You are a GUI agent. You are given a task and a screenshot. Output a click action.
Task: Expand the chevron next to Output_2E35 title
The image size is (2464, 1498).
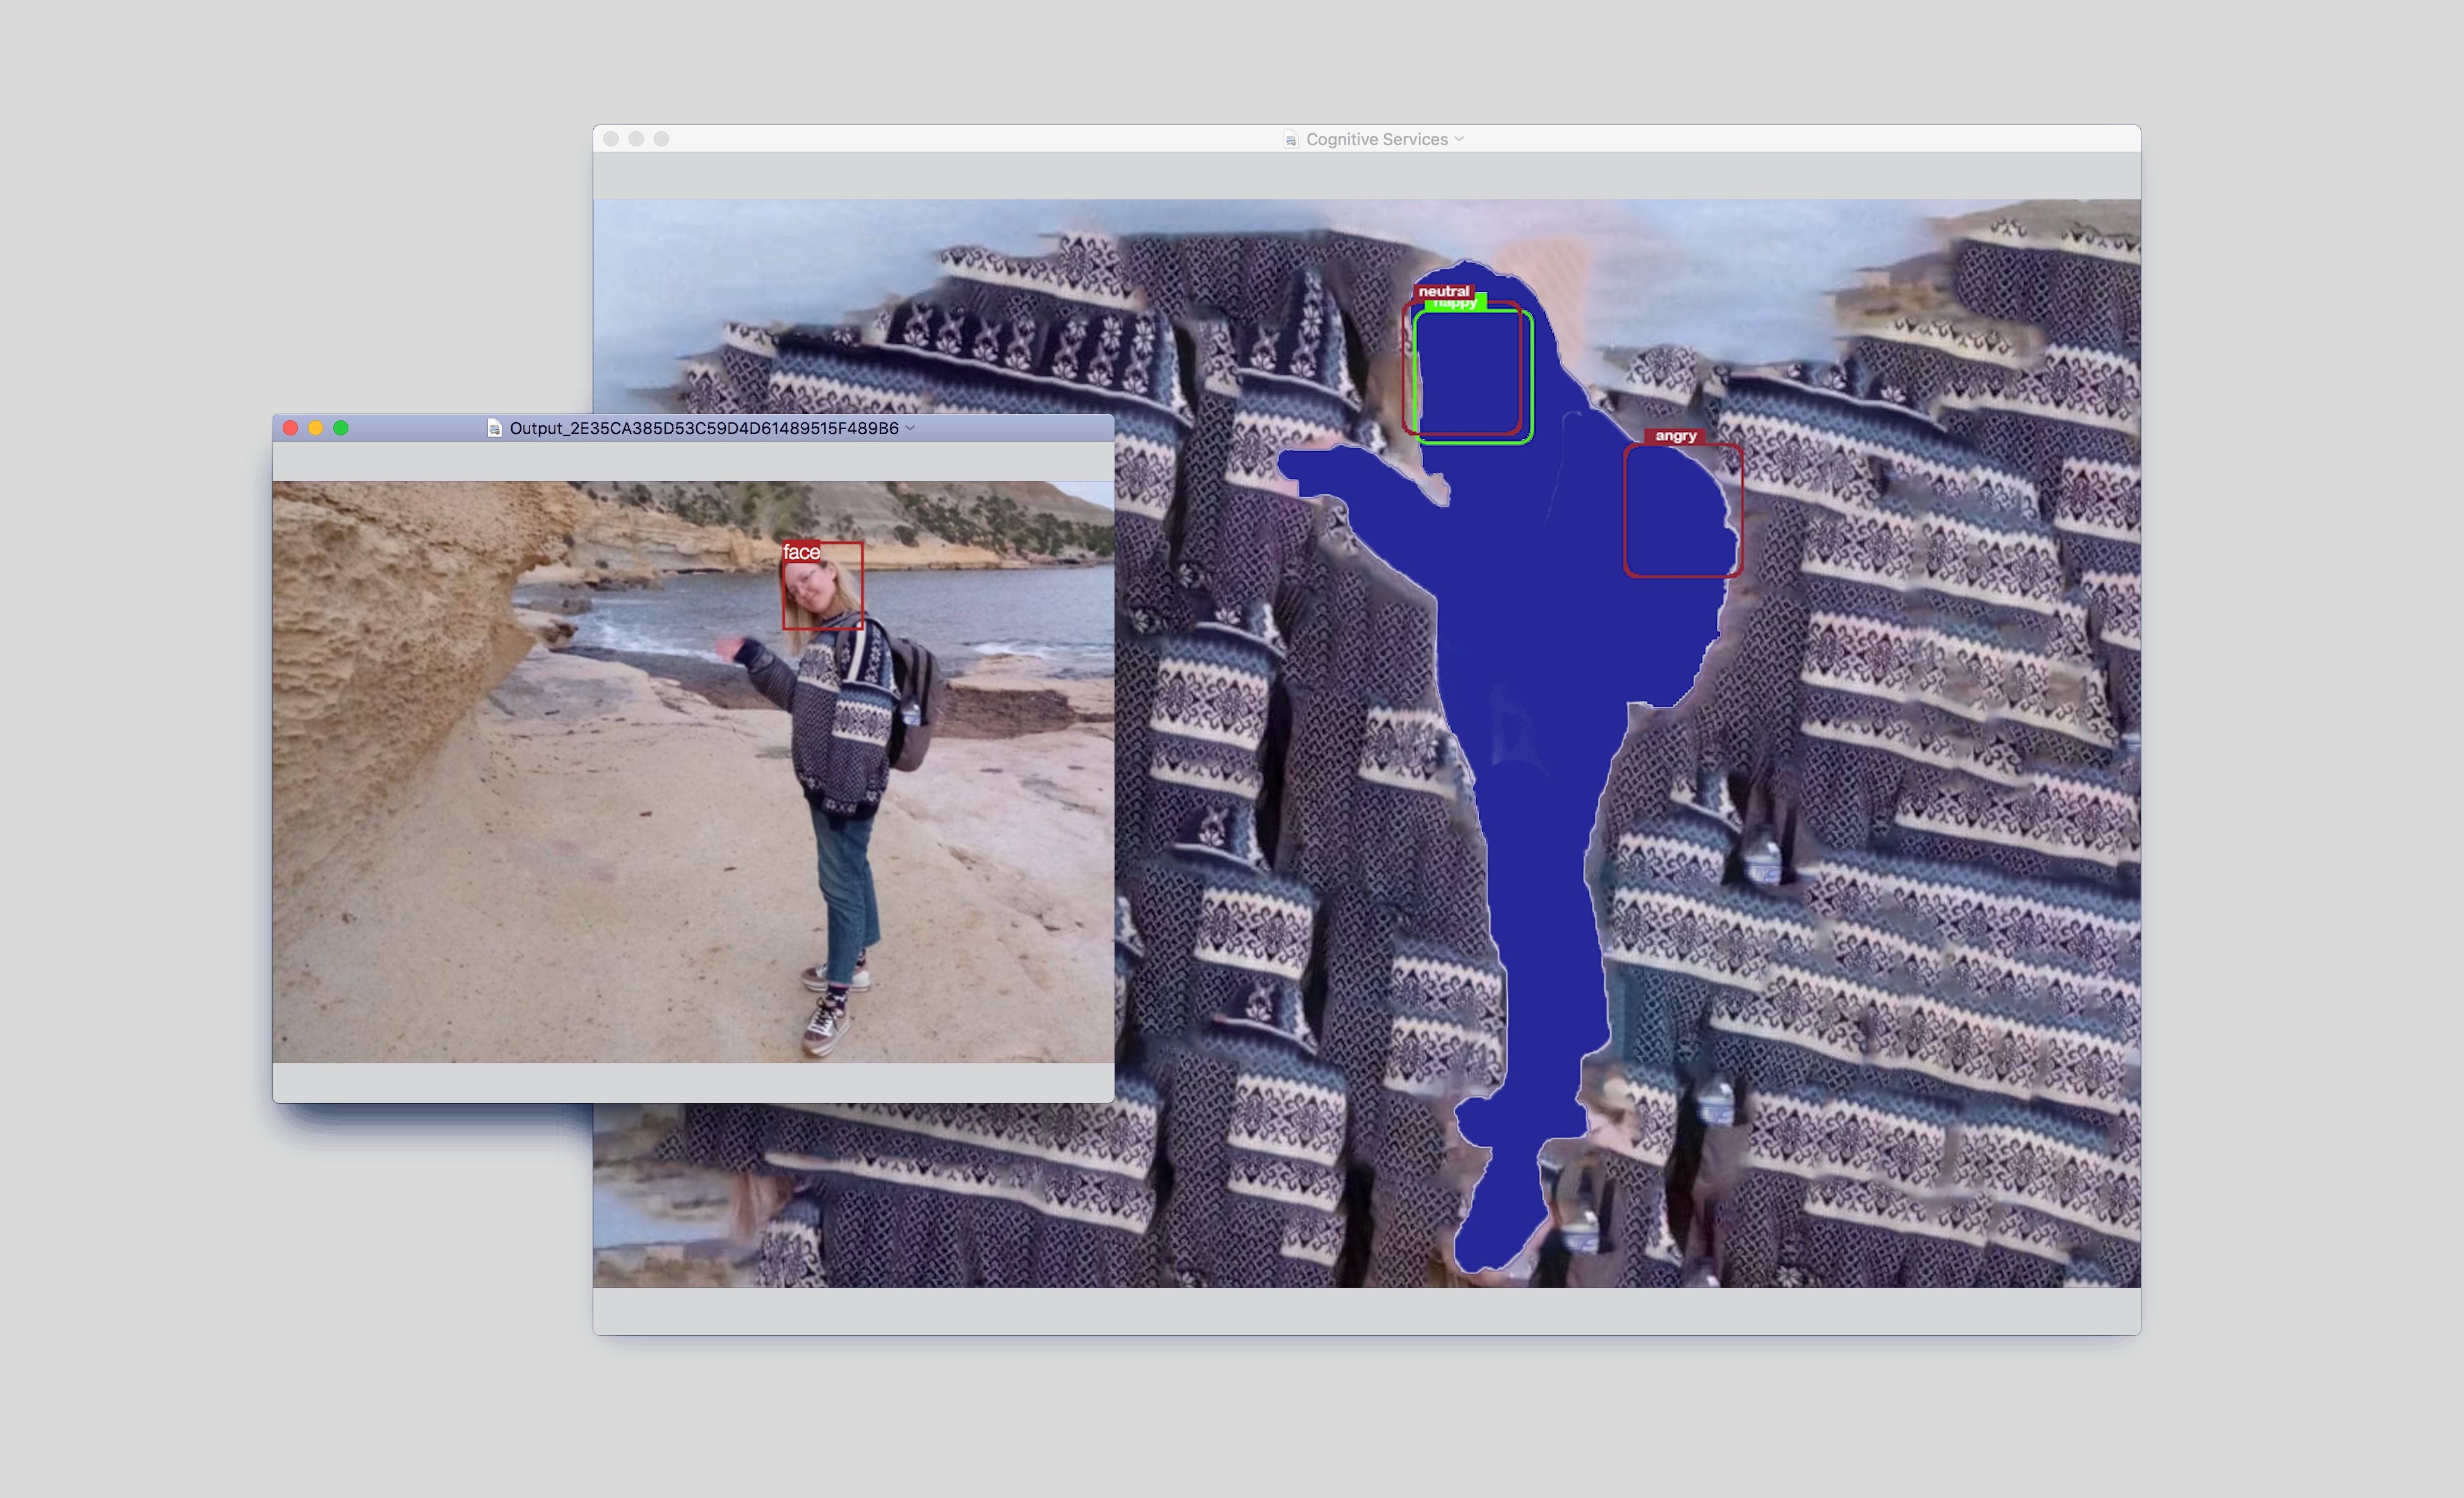(910, 428)
